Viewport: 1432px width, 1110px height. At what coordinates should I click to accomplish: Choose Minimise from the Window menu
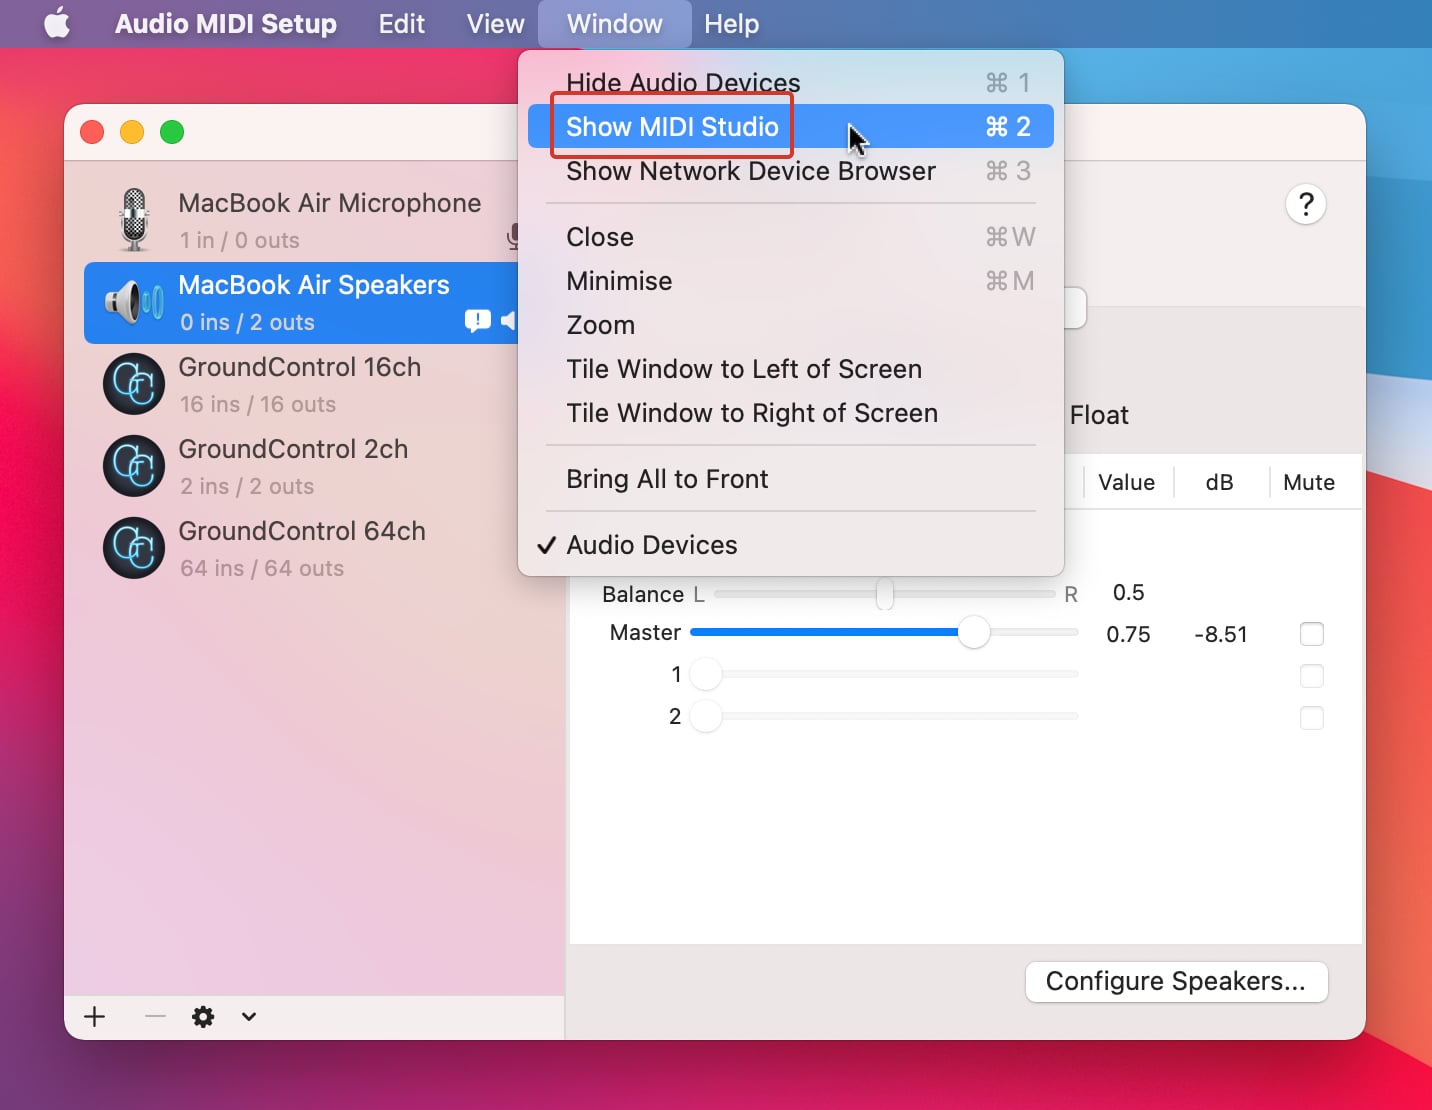[x=791, y=281]
